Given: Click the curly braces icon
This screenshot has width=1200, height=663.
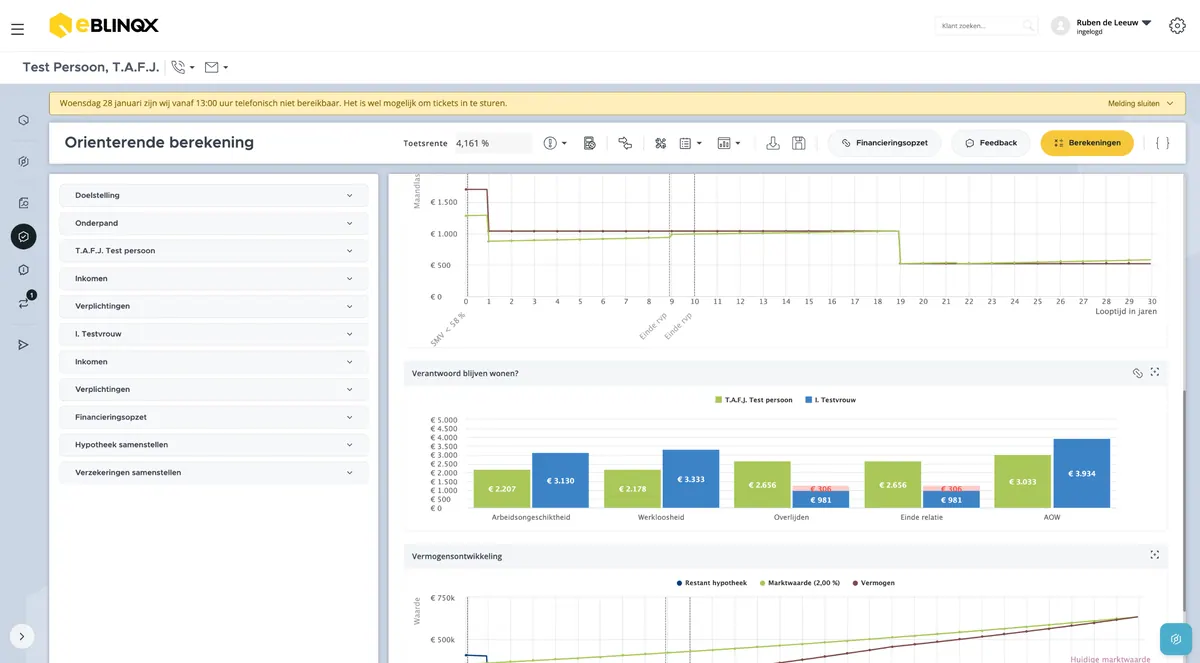Looking at the screenshot, I should click(1162, 143).
